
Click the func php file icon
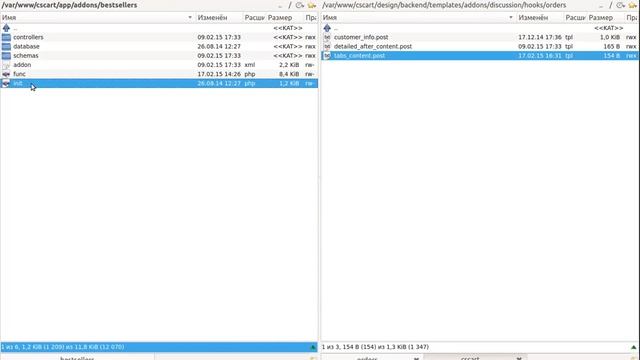pyautogui.click(x=6, y=74)
